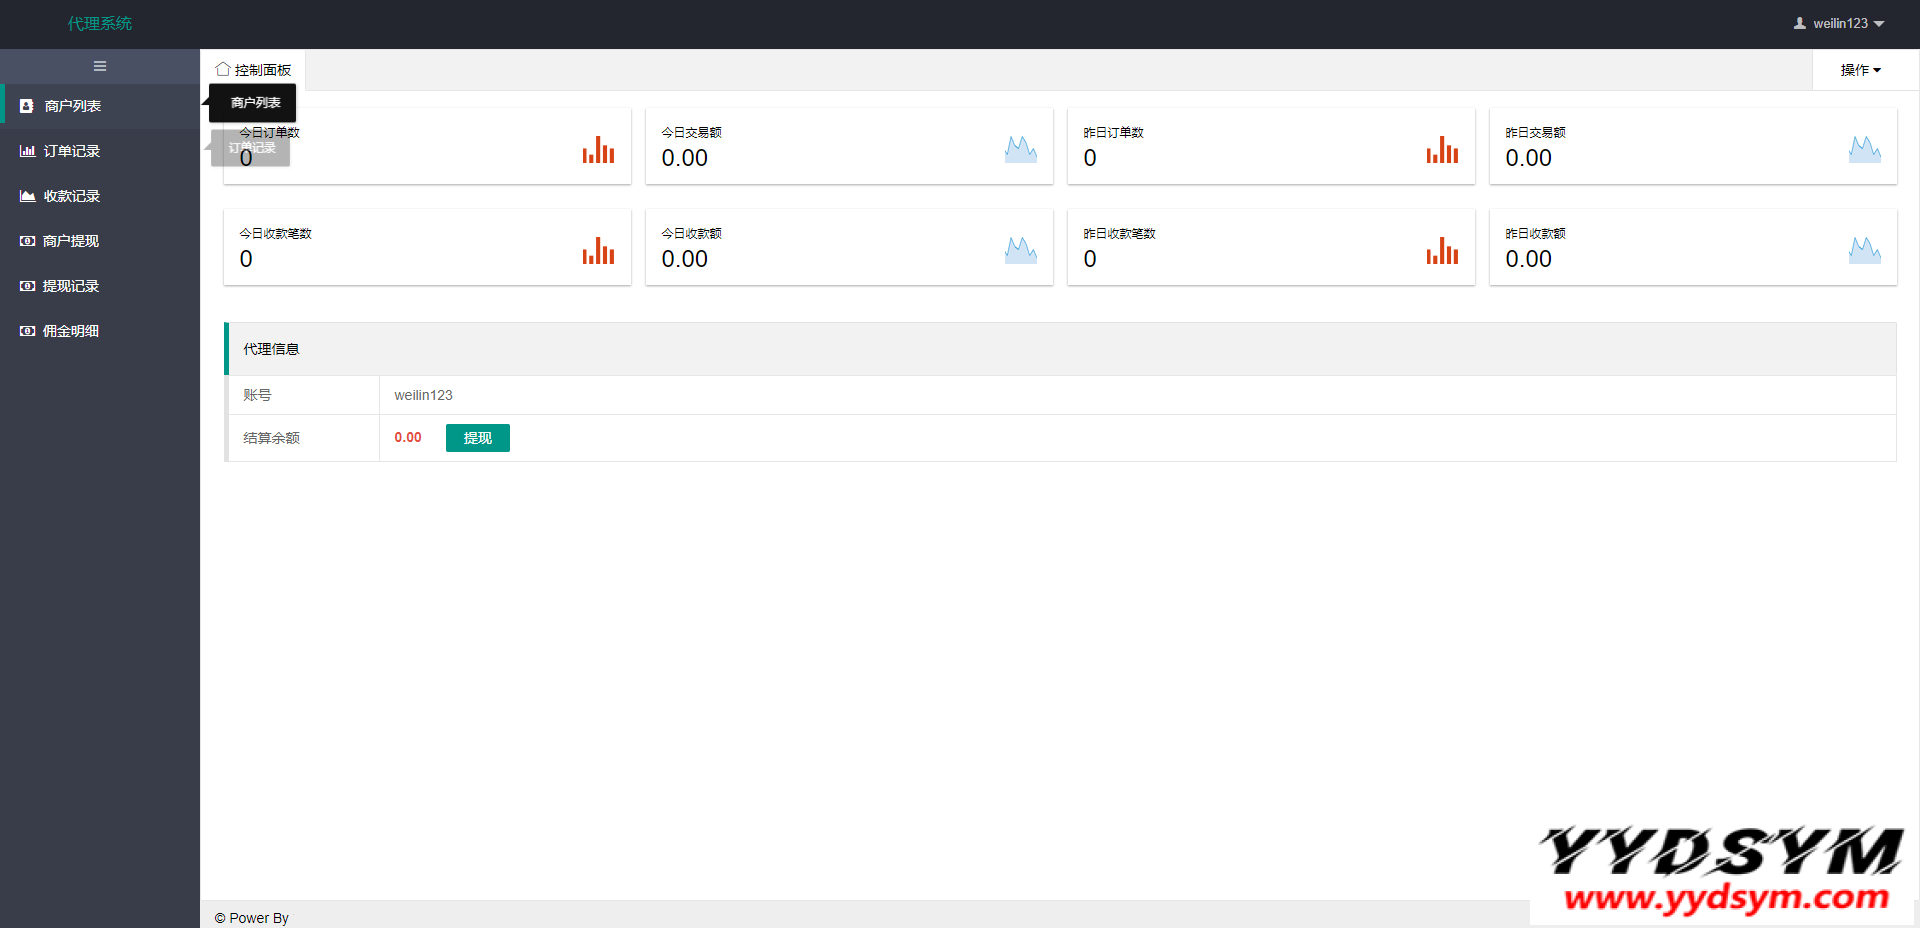This screenshot has width=1920, height=928.
Task: Click the 昨日收款额 area chart icon
Action: click(x=1864, y=251)
